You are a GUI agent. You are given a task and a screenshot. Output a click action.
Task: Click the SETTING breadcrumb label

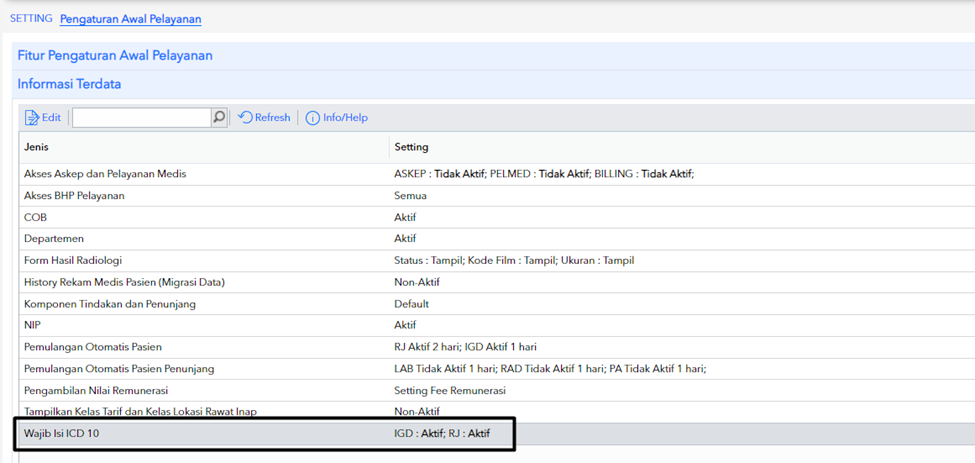click(x=31, y=19)
